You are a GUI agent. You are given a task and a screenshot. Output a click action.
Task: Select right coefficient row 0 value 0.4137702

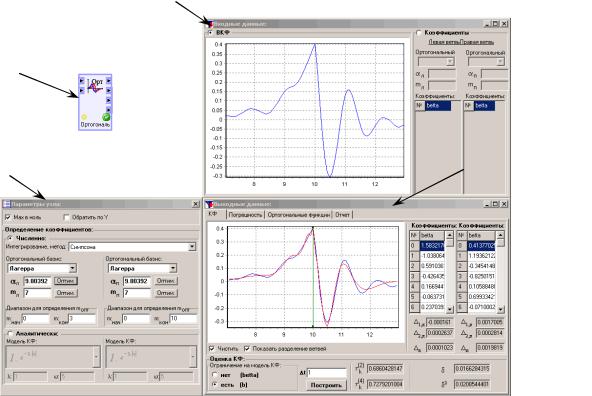481,246
